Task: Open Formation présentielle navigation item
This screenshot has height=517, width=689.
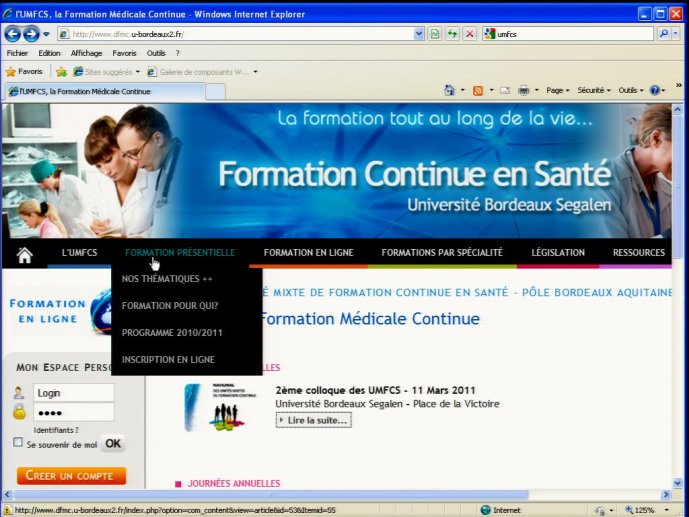Action: click(x=180, y=253)
